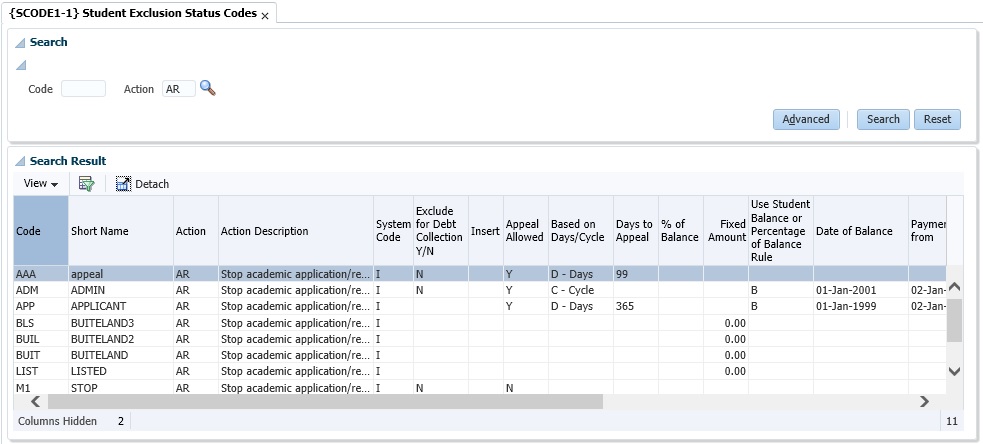Click the Short Name column header
Image resolution: width=983 pixels, height=444 pixels.
pos(121,231)
